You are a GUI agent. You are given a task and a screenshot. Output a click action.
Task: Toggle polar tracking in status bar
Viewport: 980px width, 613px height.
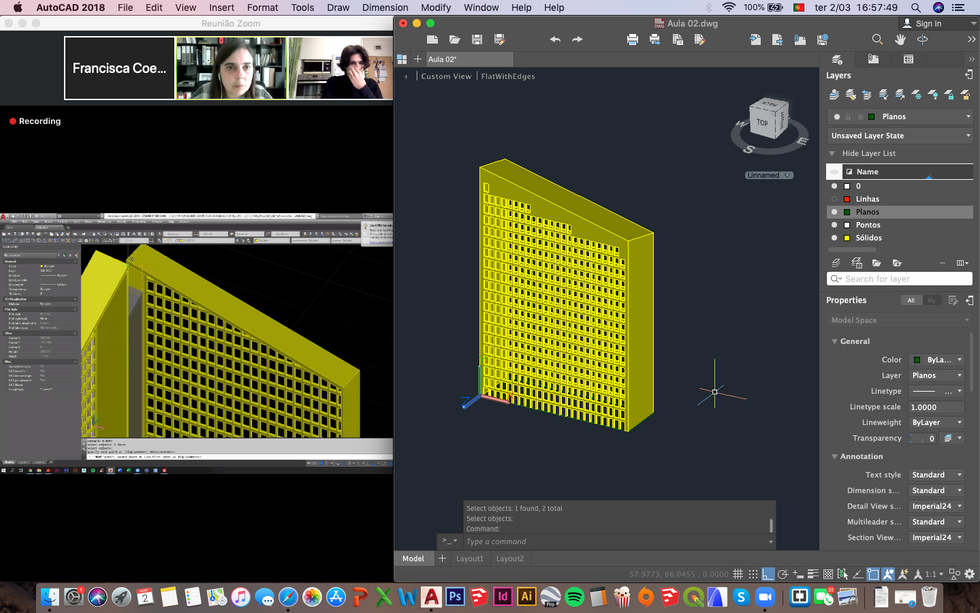pyautogui.click(x=782, y=574)
